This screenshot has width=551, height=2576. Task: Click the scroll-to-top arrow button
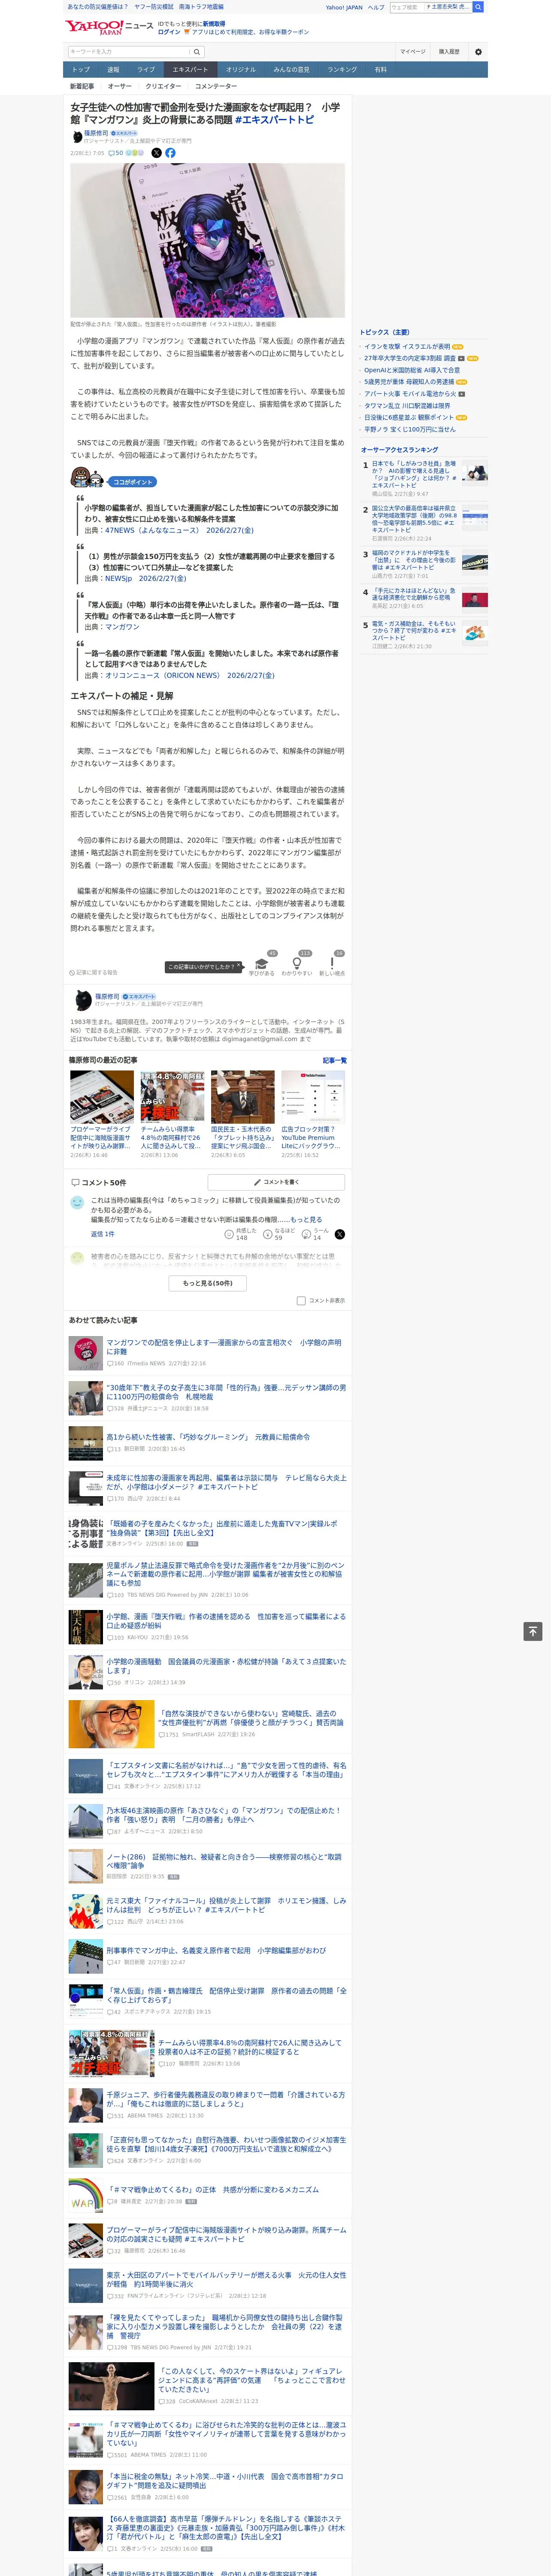click(x=533, y=1631)
